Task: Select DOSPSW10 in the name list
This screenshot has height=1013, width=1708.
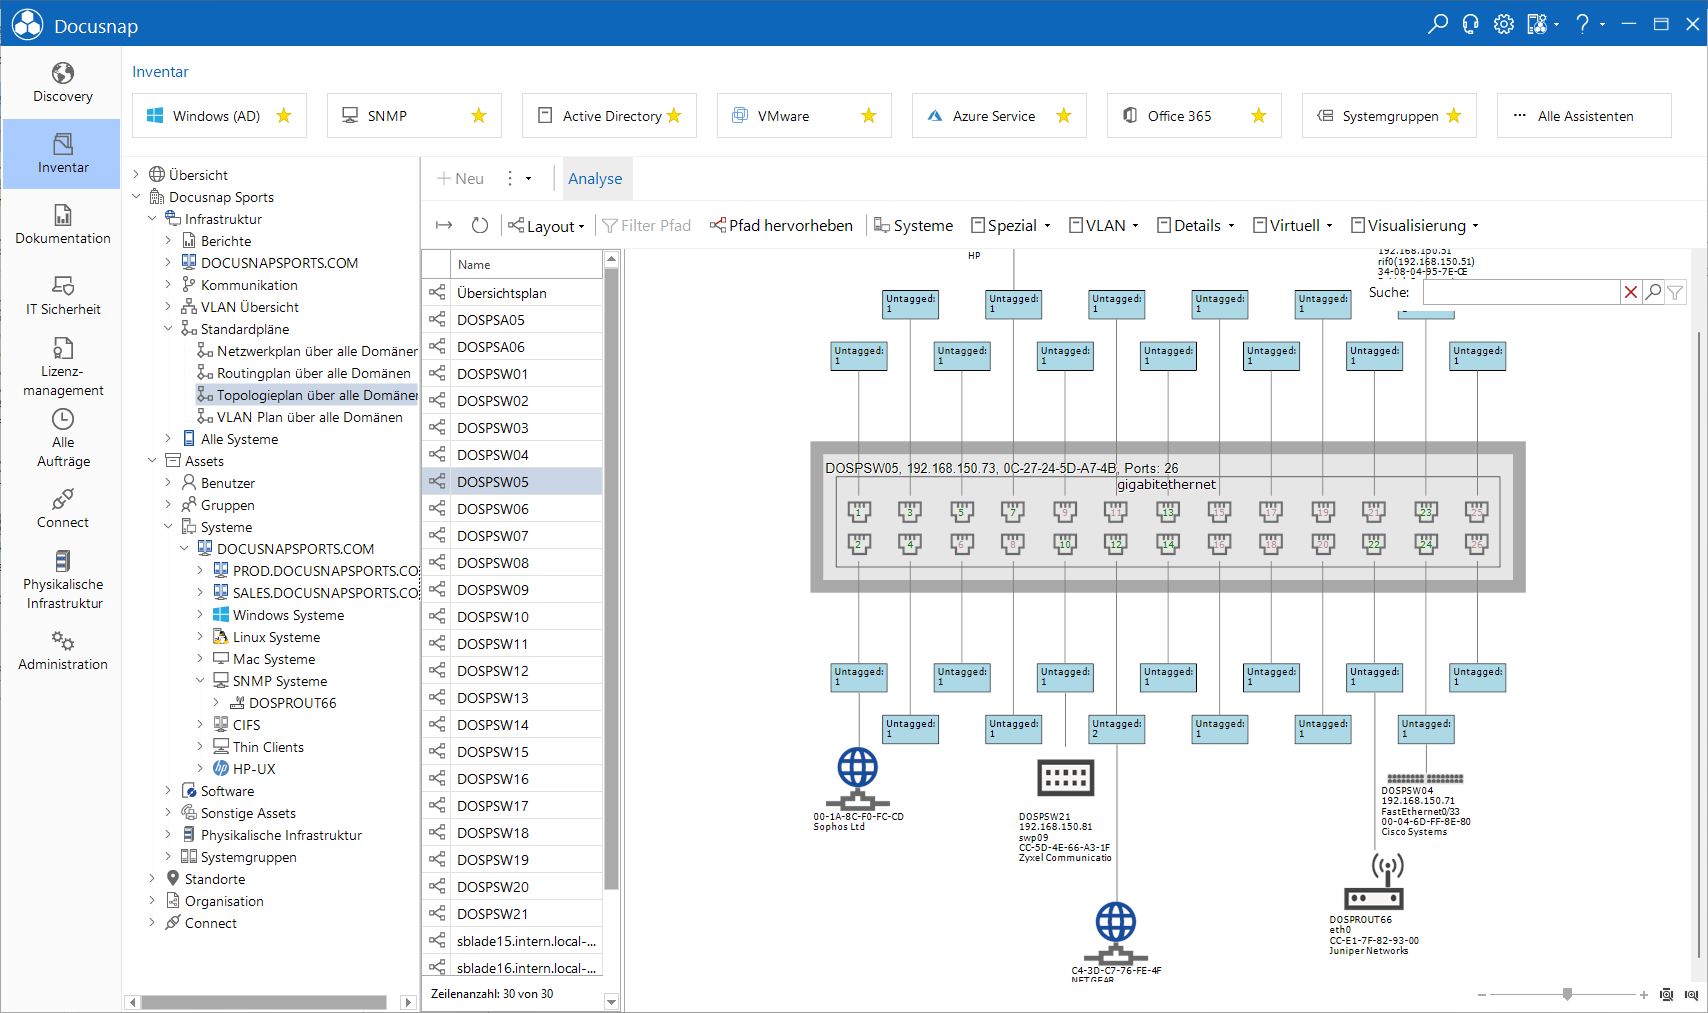Action: click(512, 617)
